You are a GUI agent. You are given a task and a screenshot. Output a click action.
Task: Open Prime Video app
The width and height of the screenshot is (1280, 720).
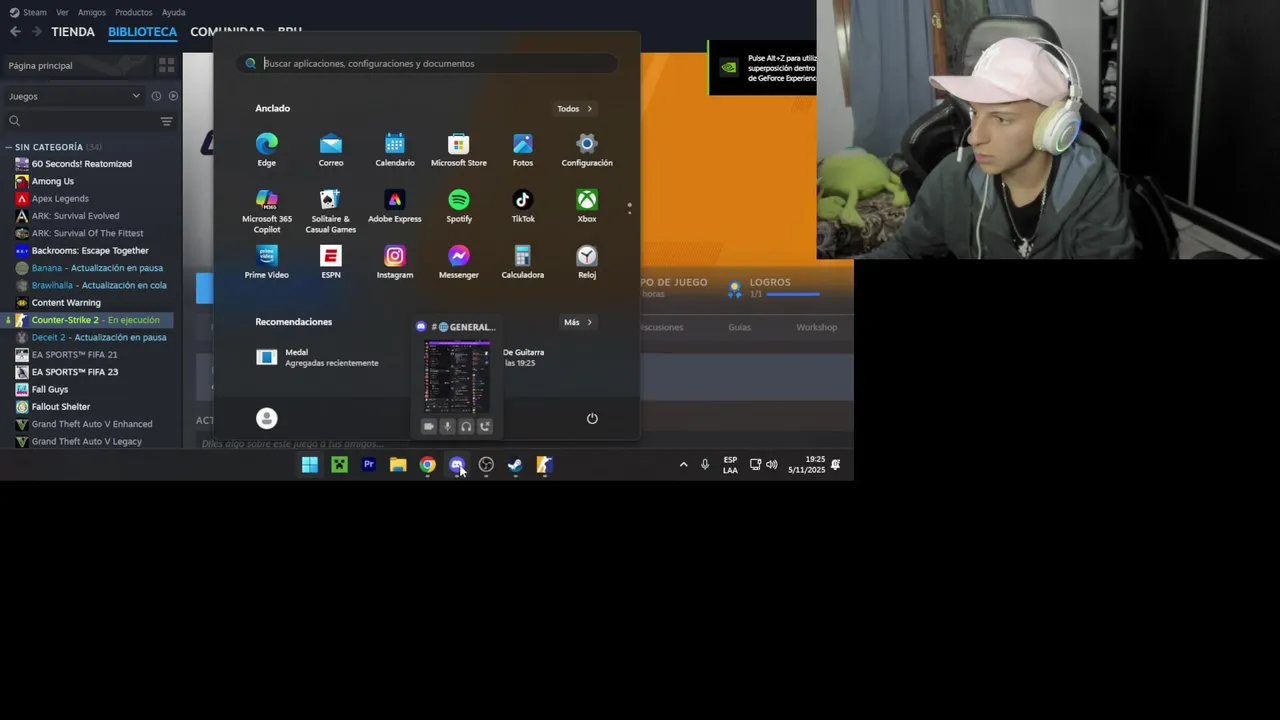point(267,262)
